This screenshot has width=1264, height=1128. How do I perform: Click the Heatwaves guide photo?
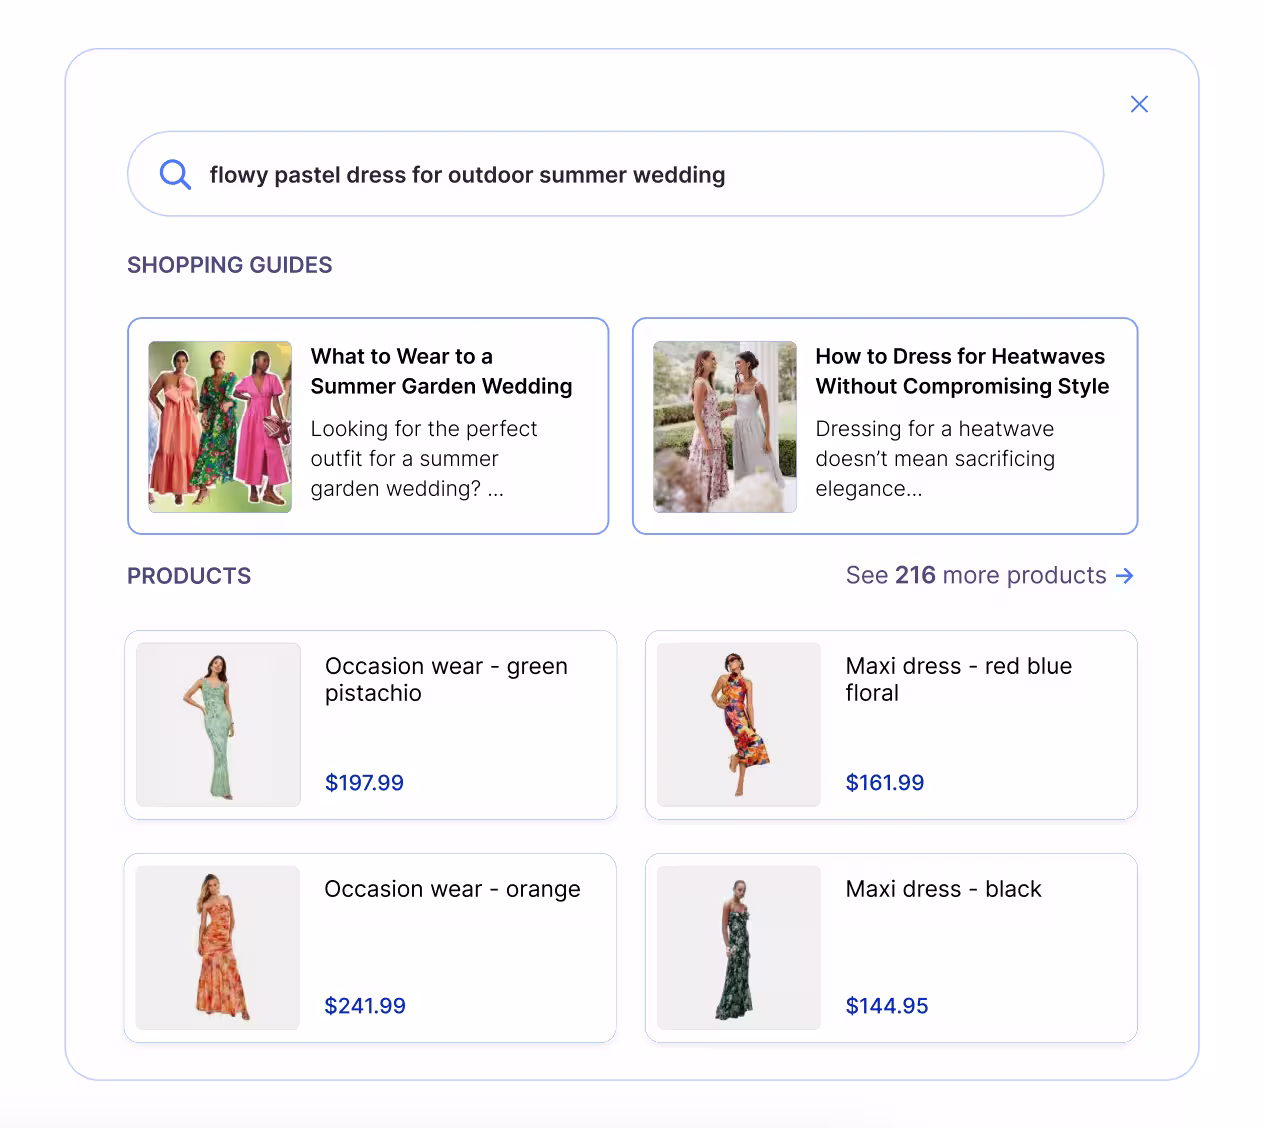[725, 427]
